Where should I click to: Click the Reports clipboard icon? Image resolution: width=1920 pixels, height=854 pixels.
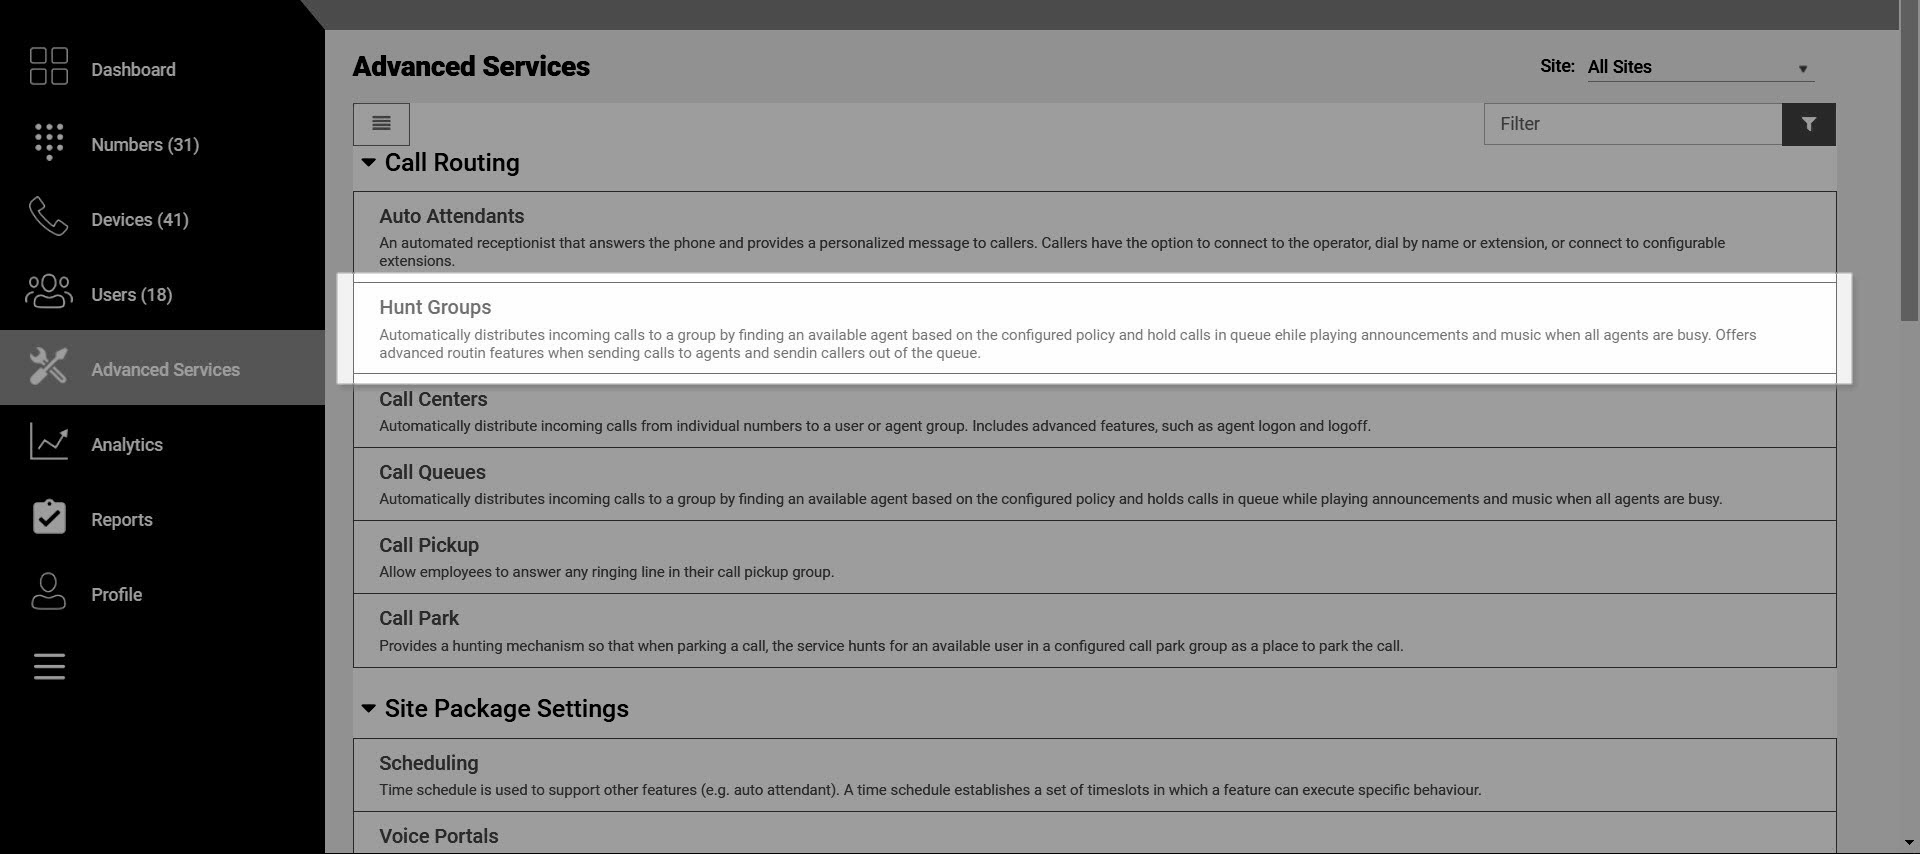(48, 517)
